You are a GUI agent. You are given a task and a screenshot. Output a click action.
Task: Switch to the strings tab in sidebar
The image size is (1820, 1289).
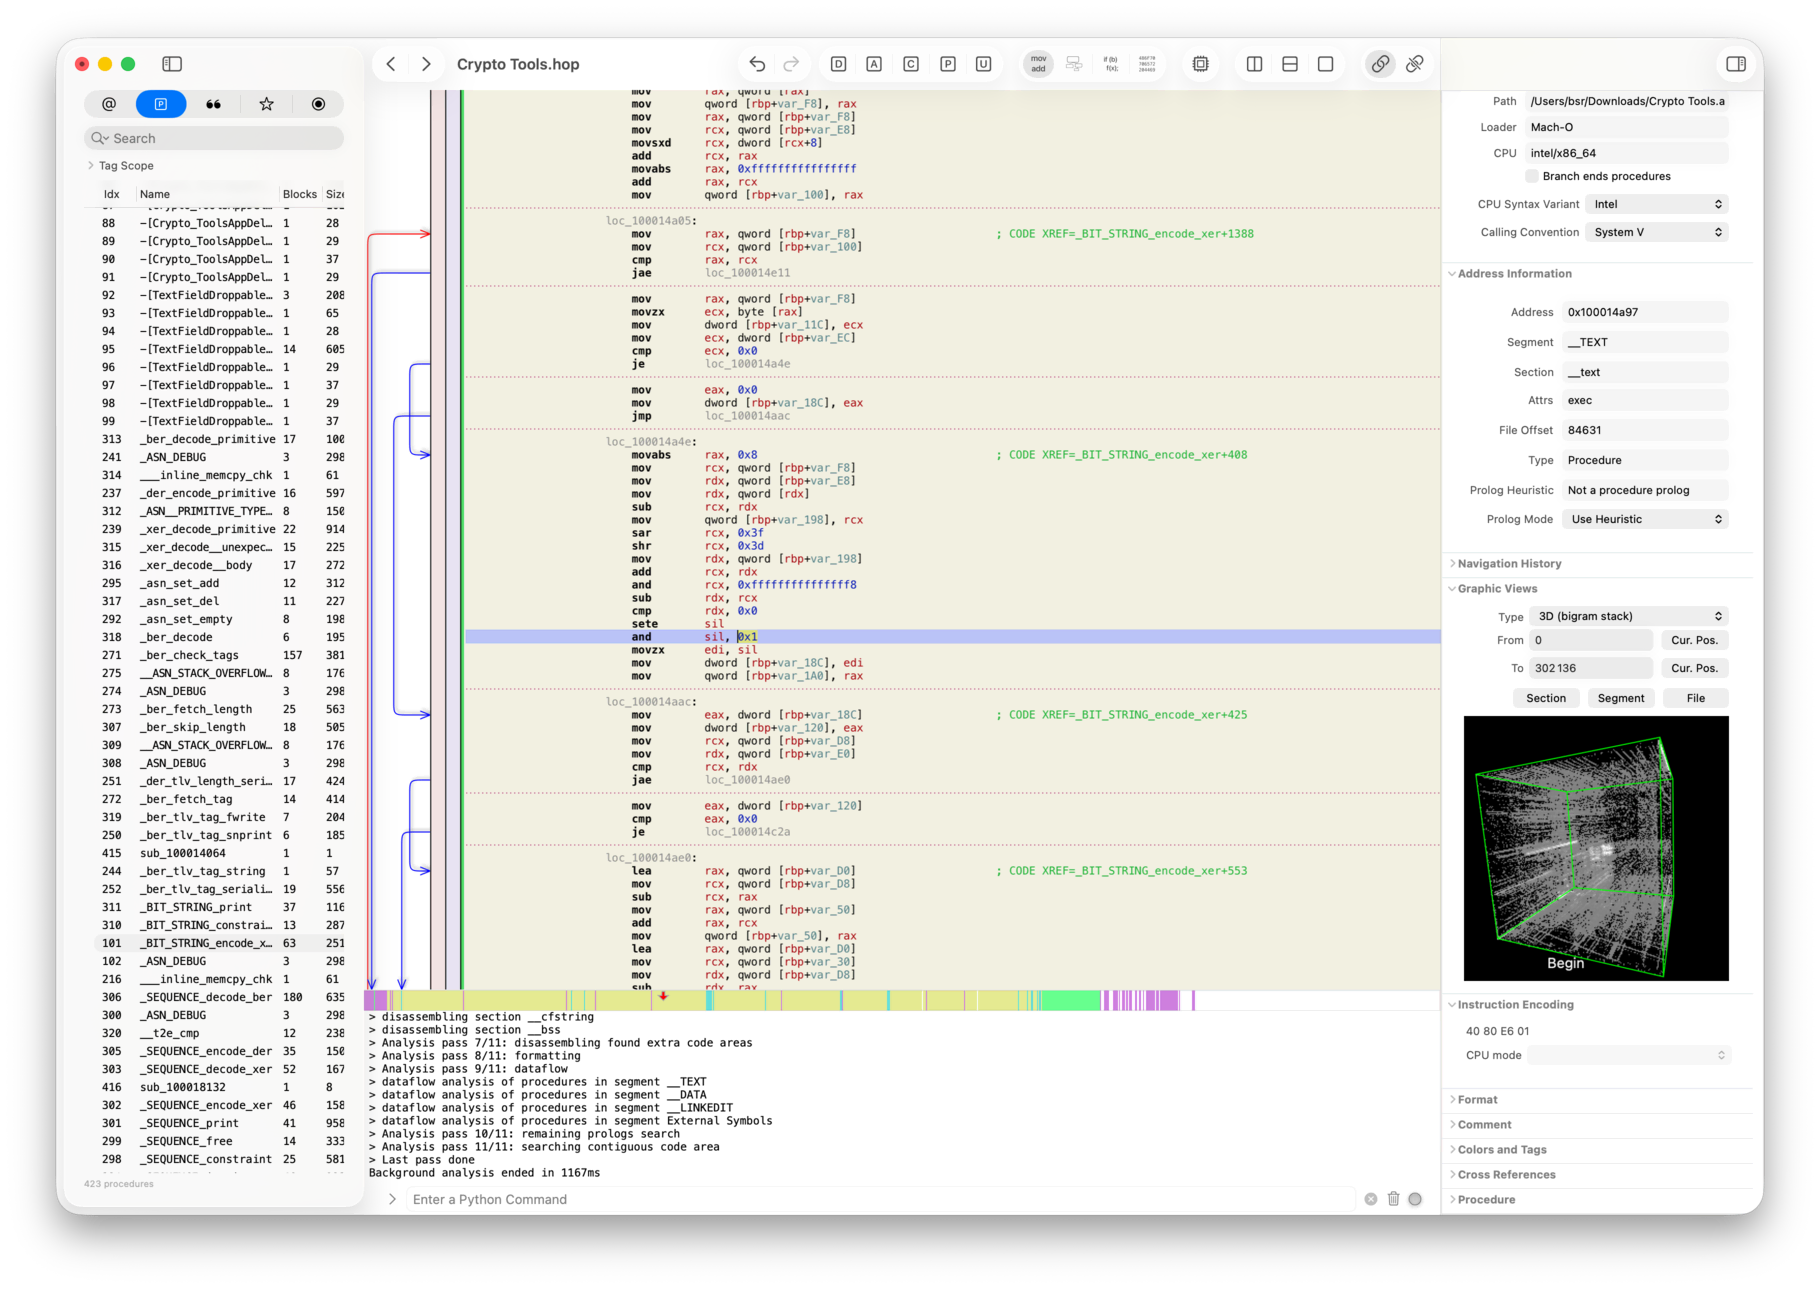(213, 104)
